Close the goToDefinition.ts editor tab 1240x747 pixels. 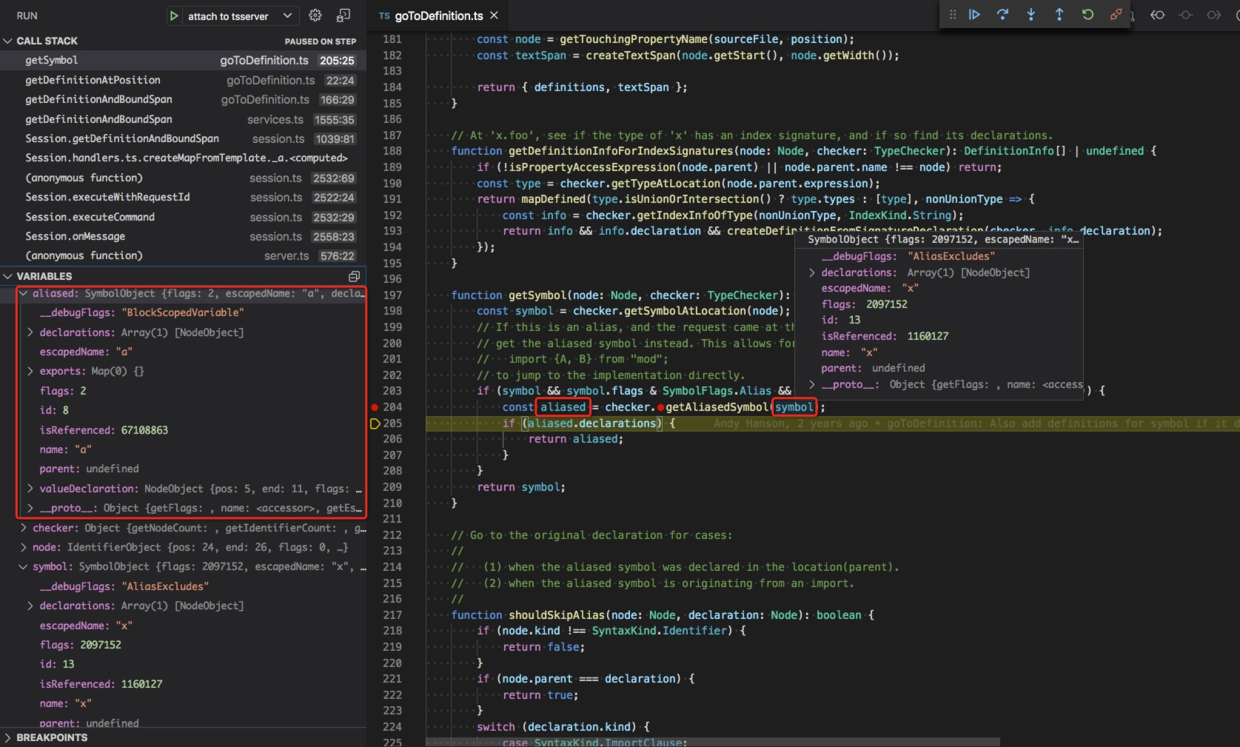point(494,16)
